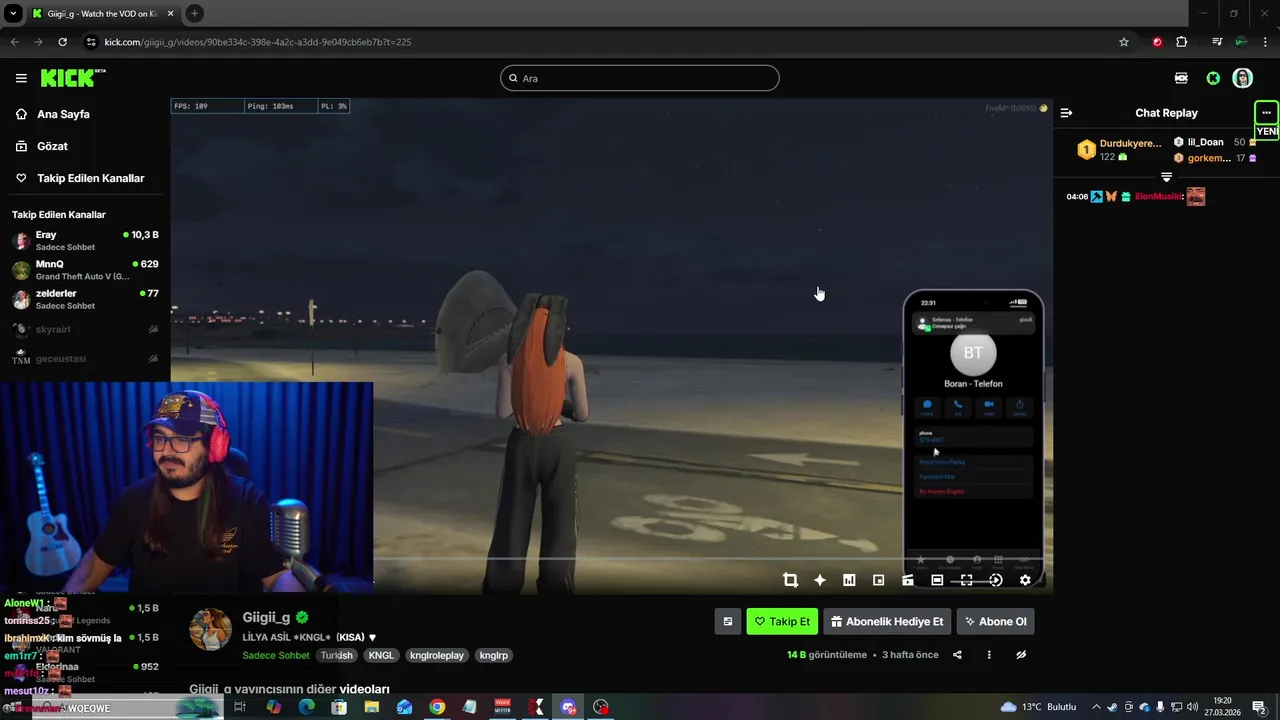Click the Sadece Sohbet category link
The height and width of the screenshot is (720, 1280).
point(276,656)
